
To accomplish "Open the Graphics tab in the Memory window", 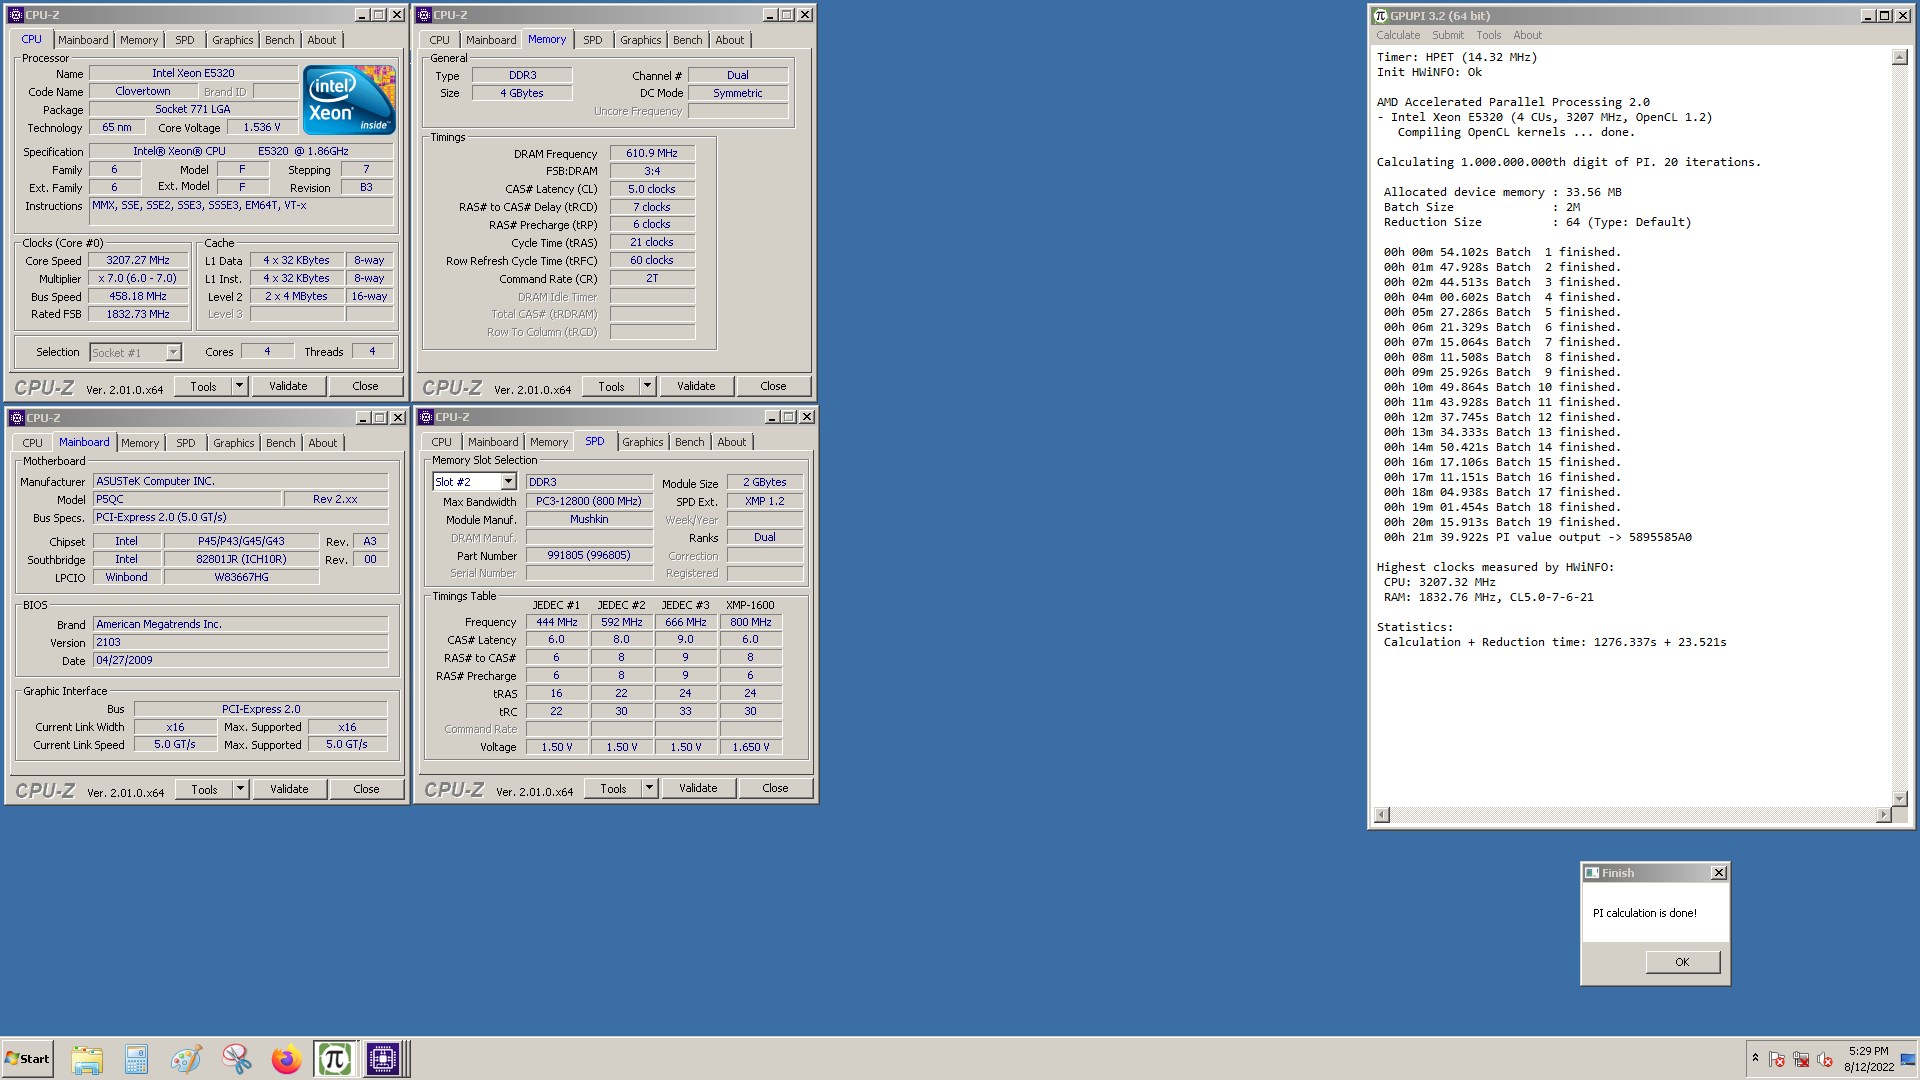I will click(x=640, y=40).
